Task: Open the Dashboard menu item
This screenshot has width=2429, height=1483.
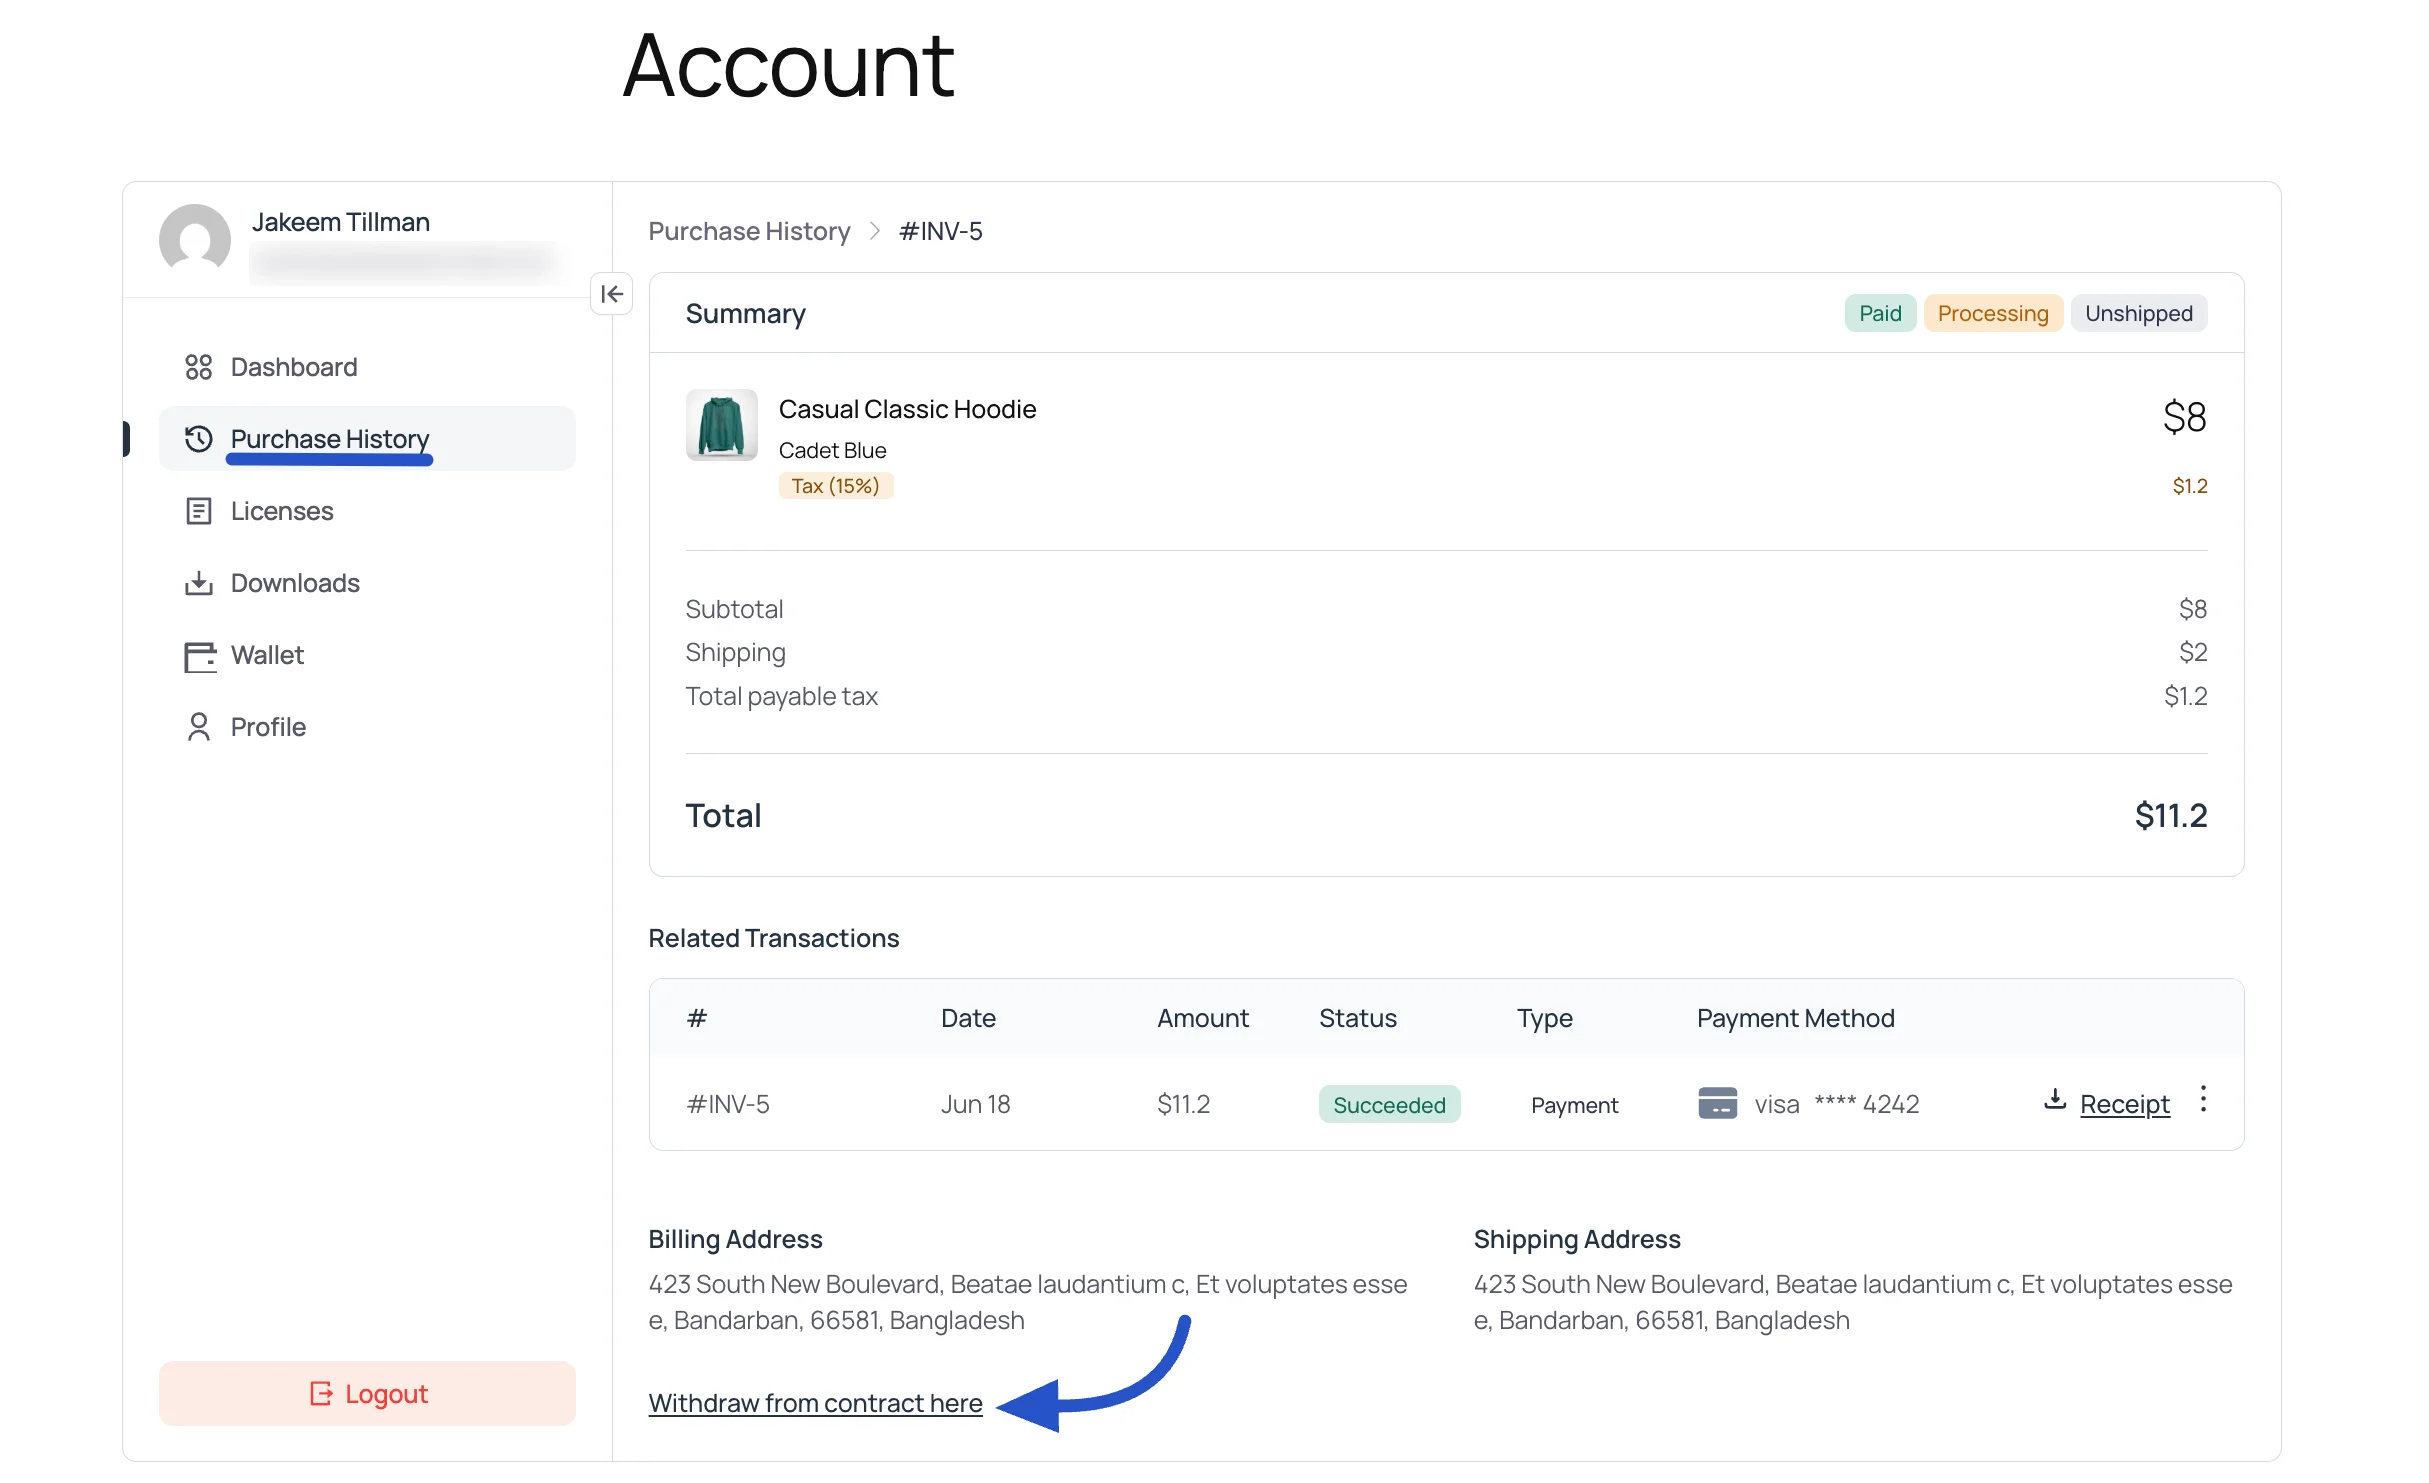Action: 367,367
